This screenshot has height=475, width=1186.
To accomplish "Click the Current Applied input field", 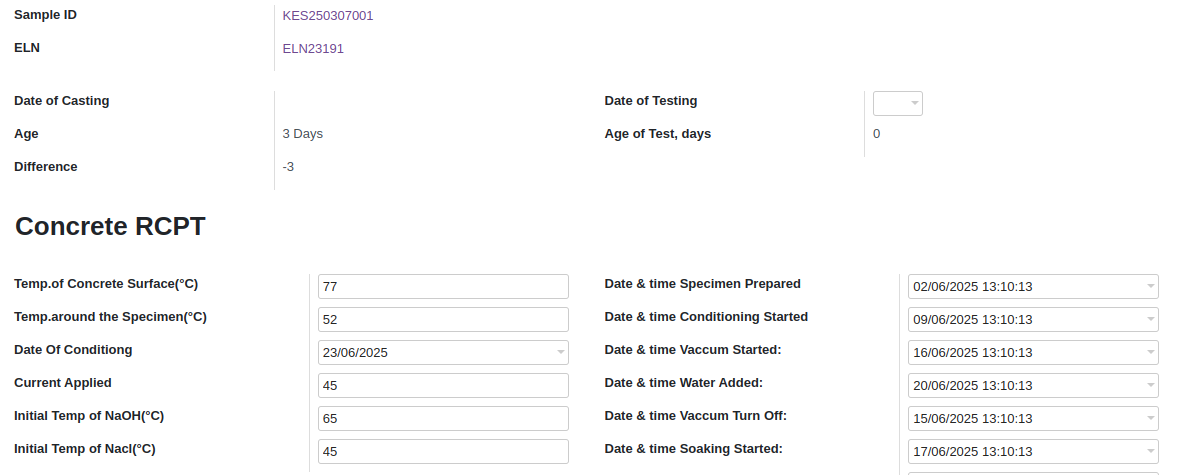I will coord(443,386).
